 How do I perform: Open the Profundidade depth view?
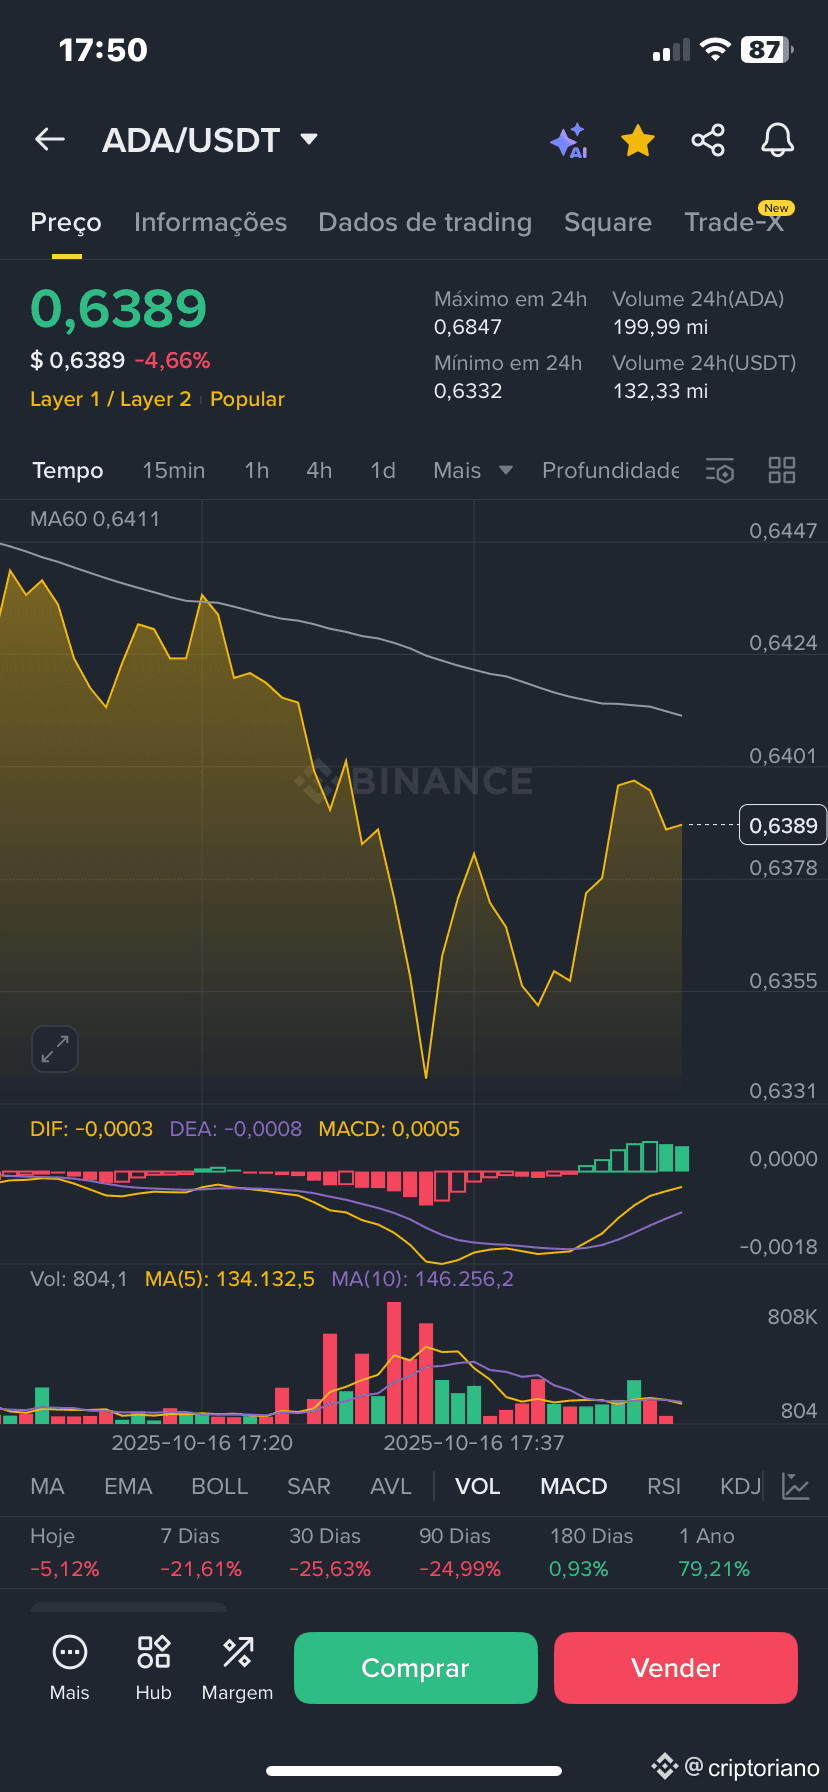click(610, 470)
